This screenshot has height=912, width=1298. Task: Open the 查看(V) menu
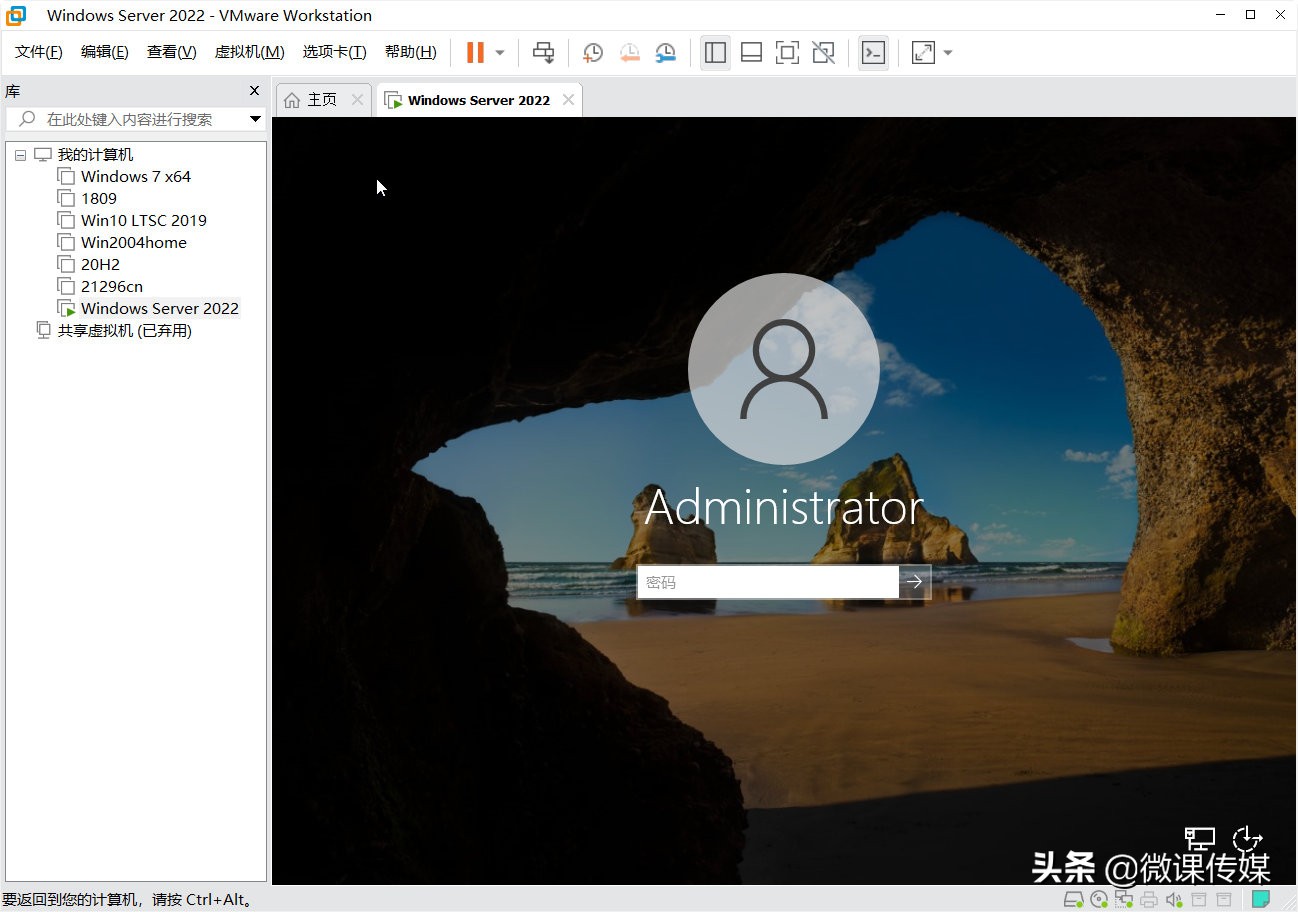[172, 52]
